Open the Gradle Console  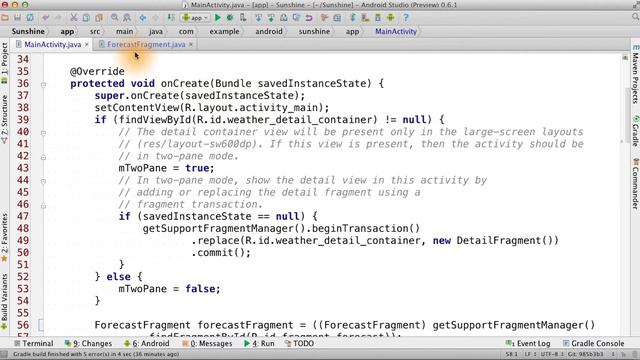point(593,343)
